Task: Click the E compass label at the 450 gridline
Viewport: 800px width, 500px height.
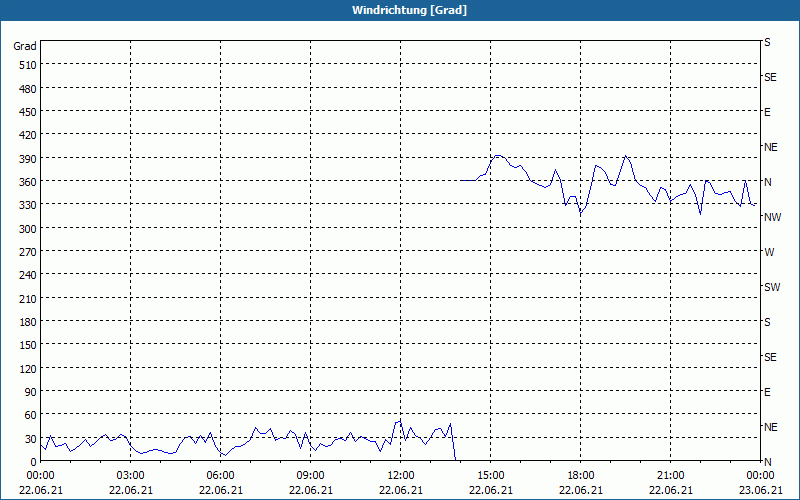Action: [767, 112]
